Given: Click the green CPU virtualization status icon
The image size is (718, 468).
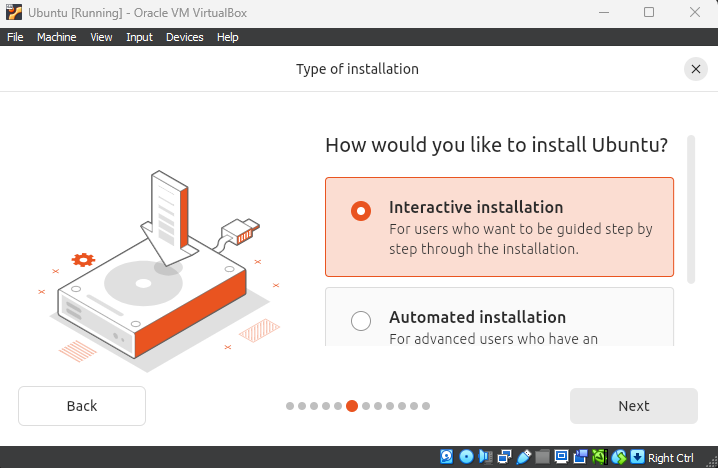Looking at the screenshot, I should click(x=599, y=457).
